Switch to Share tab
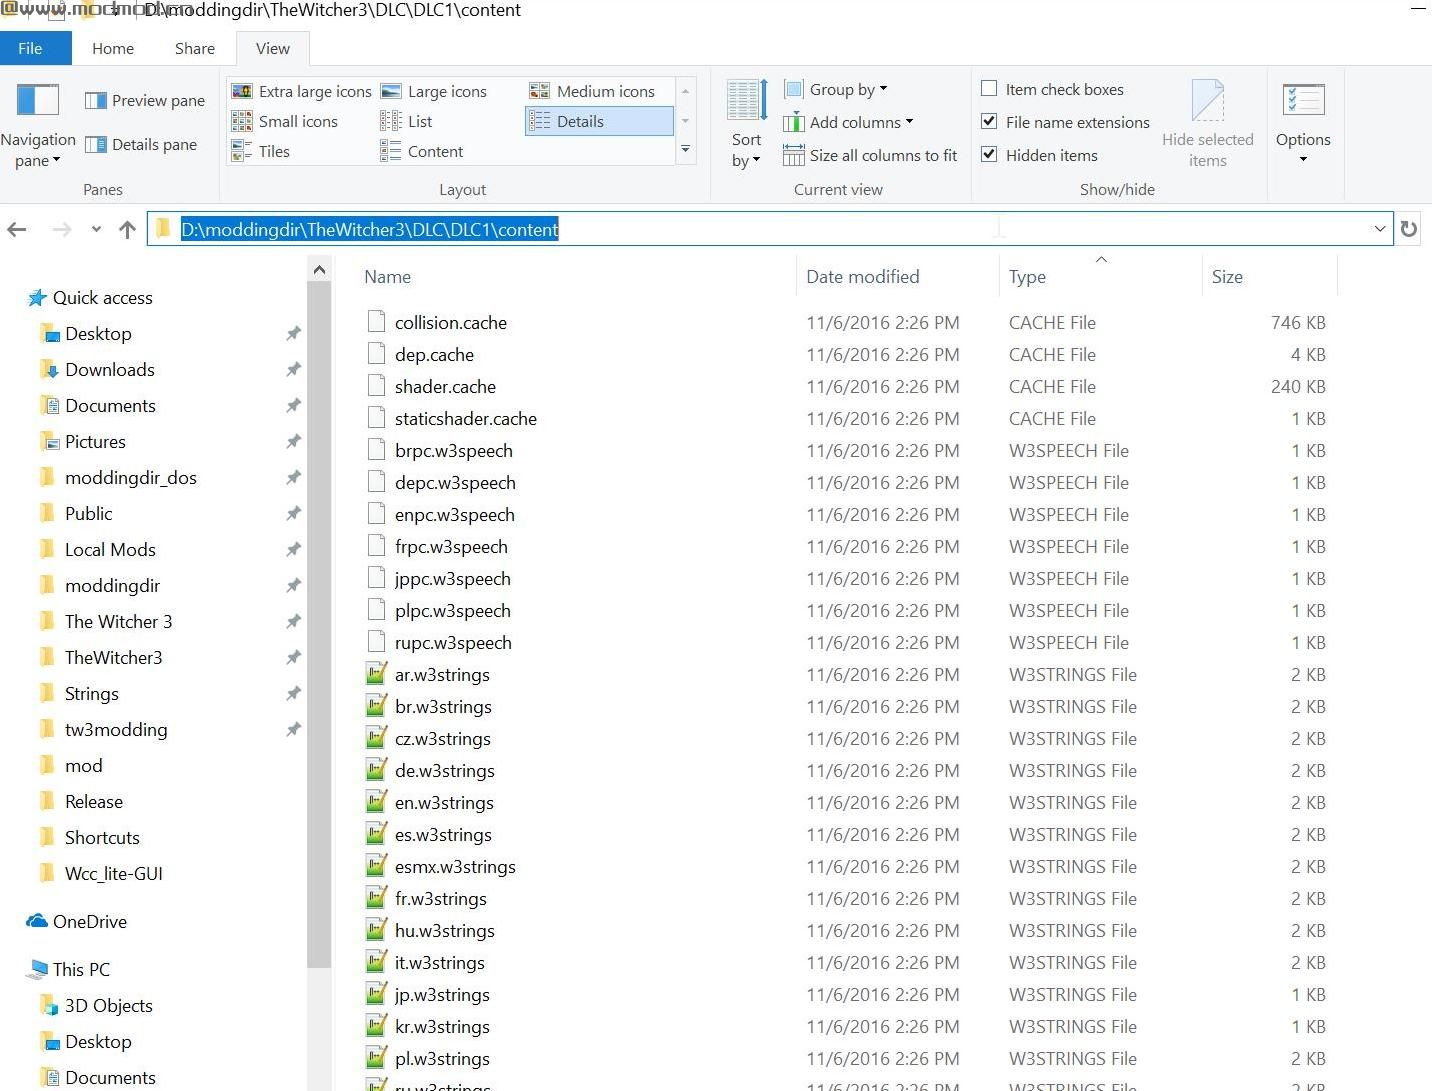 click(195, 48)
